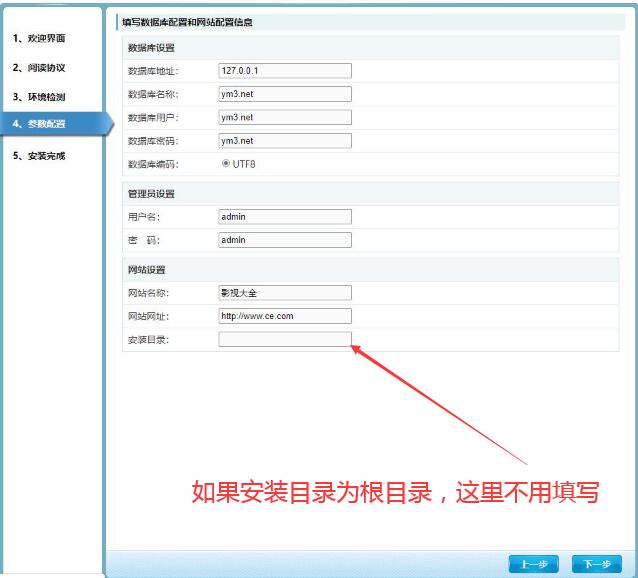Open step 1 欢迎界面 in sidebar

coord(39,38)
